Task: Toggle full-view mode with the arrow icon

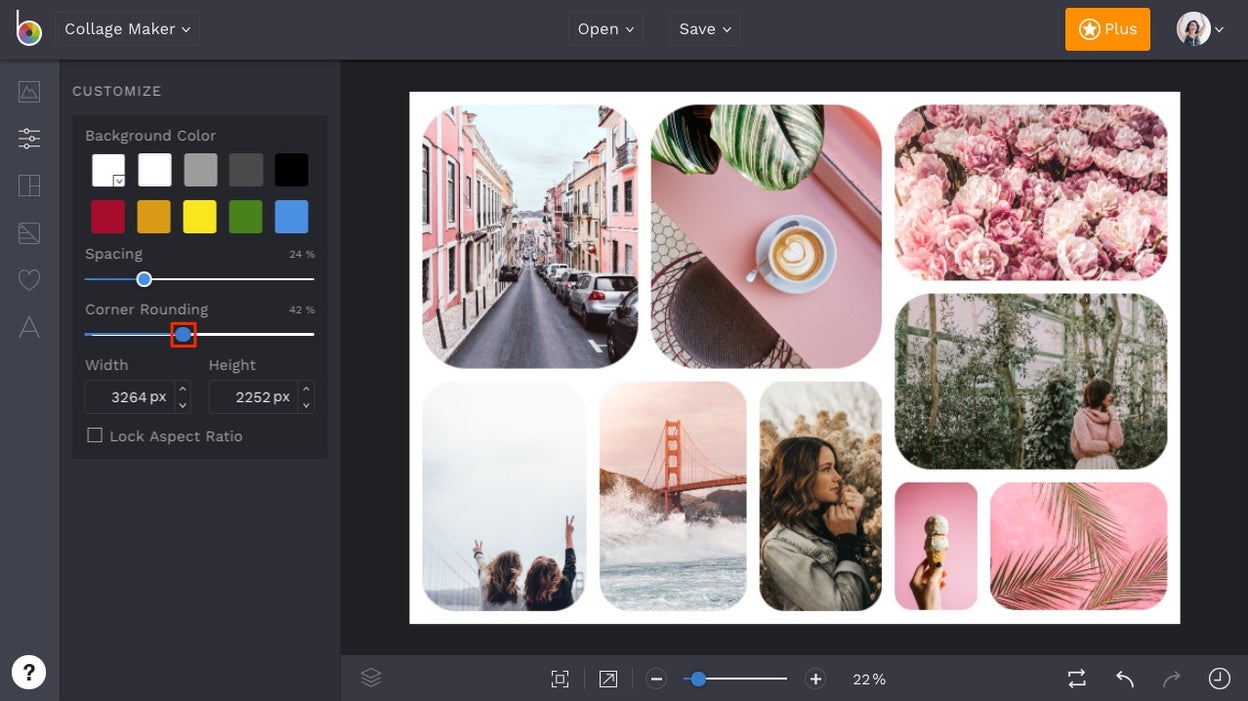Action: [x=606, y=678]
